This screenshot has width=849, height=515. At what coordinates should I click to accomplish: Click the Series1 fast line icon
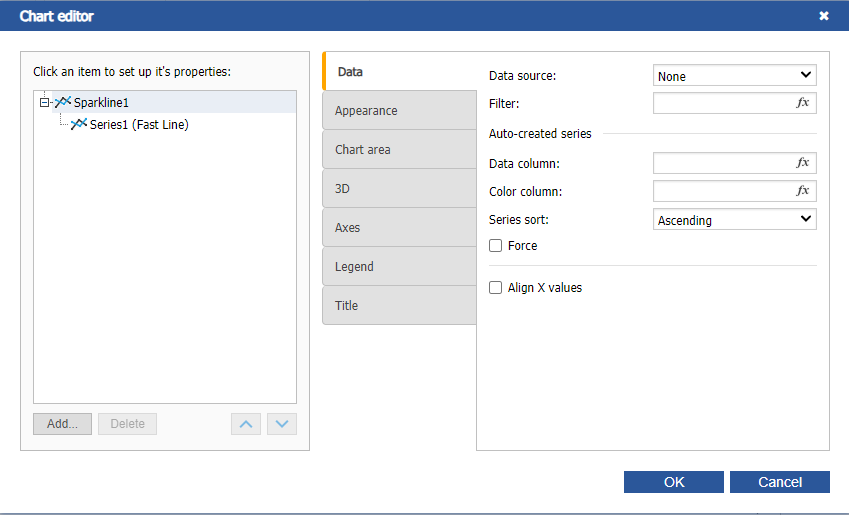pos(79,125)
